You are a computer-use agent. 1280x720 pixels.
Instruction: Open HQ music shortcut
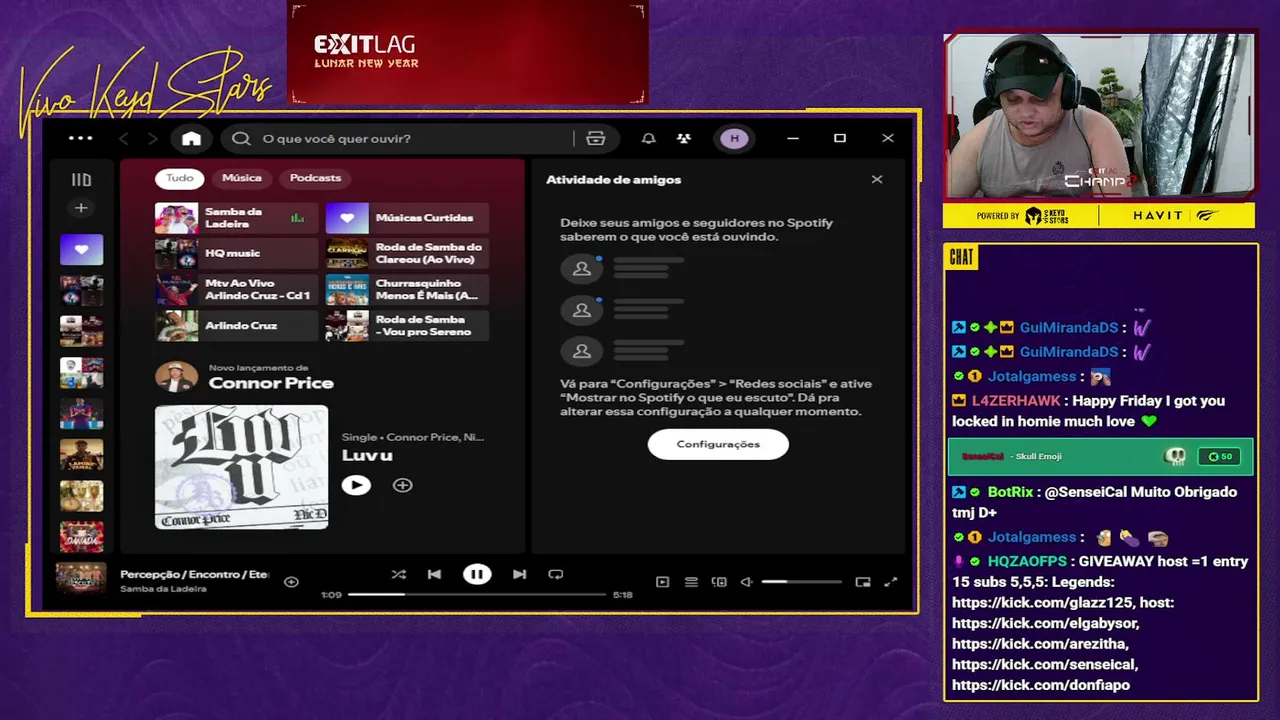point(236,254)
